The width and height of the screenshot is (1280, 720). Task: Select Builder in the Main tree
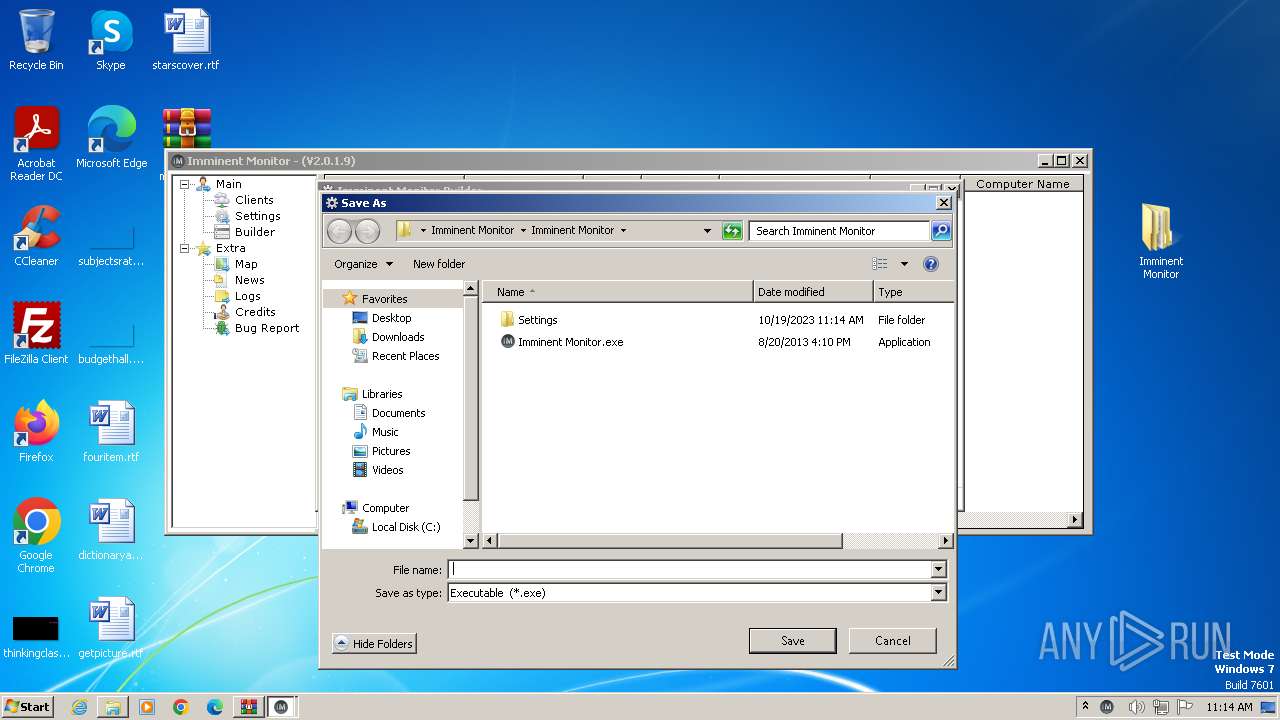tap(255, 232)
